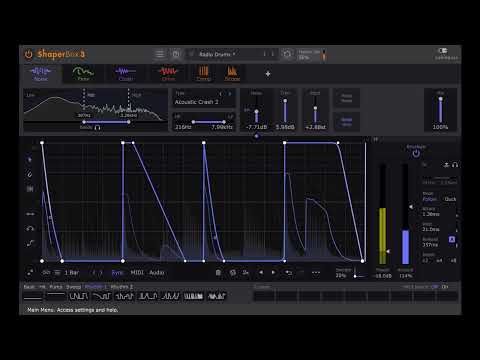Click the horizontal arrows snap icon
Screen dimensions: 480x360
pyautogui.click(x=30, y=214)
